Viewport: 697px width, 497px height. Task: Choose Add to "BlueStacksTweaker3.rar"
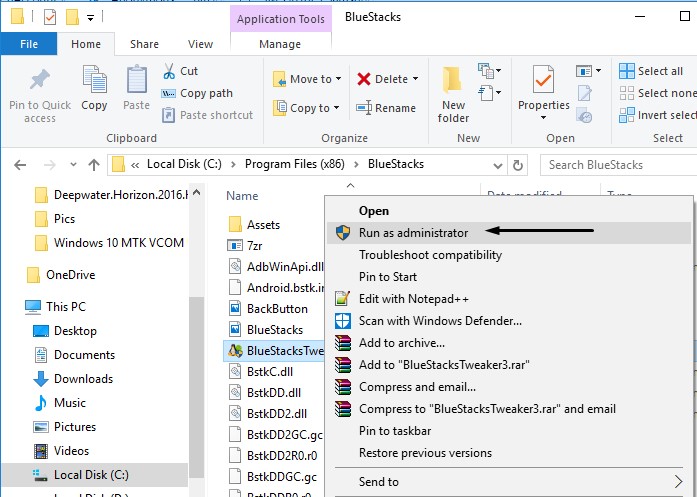click(509, 365)
